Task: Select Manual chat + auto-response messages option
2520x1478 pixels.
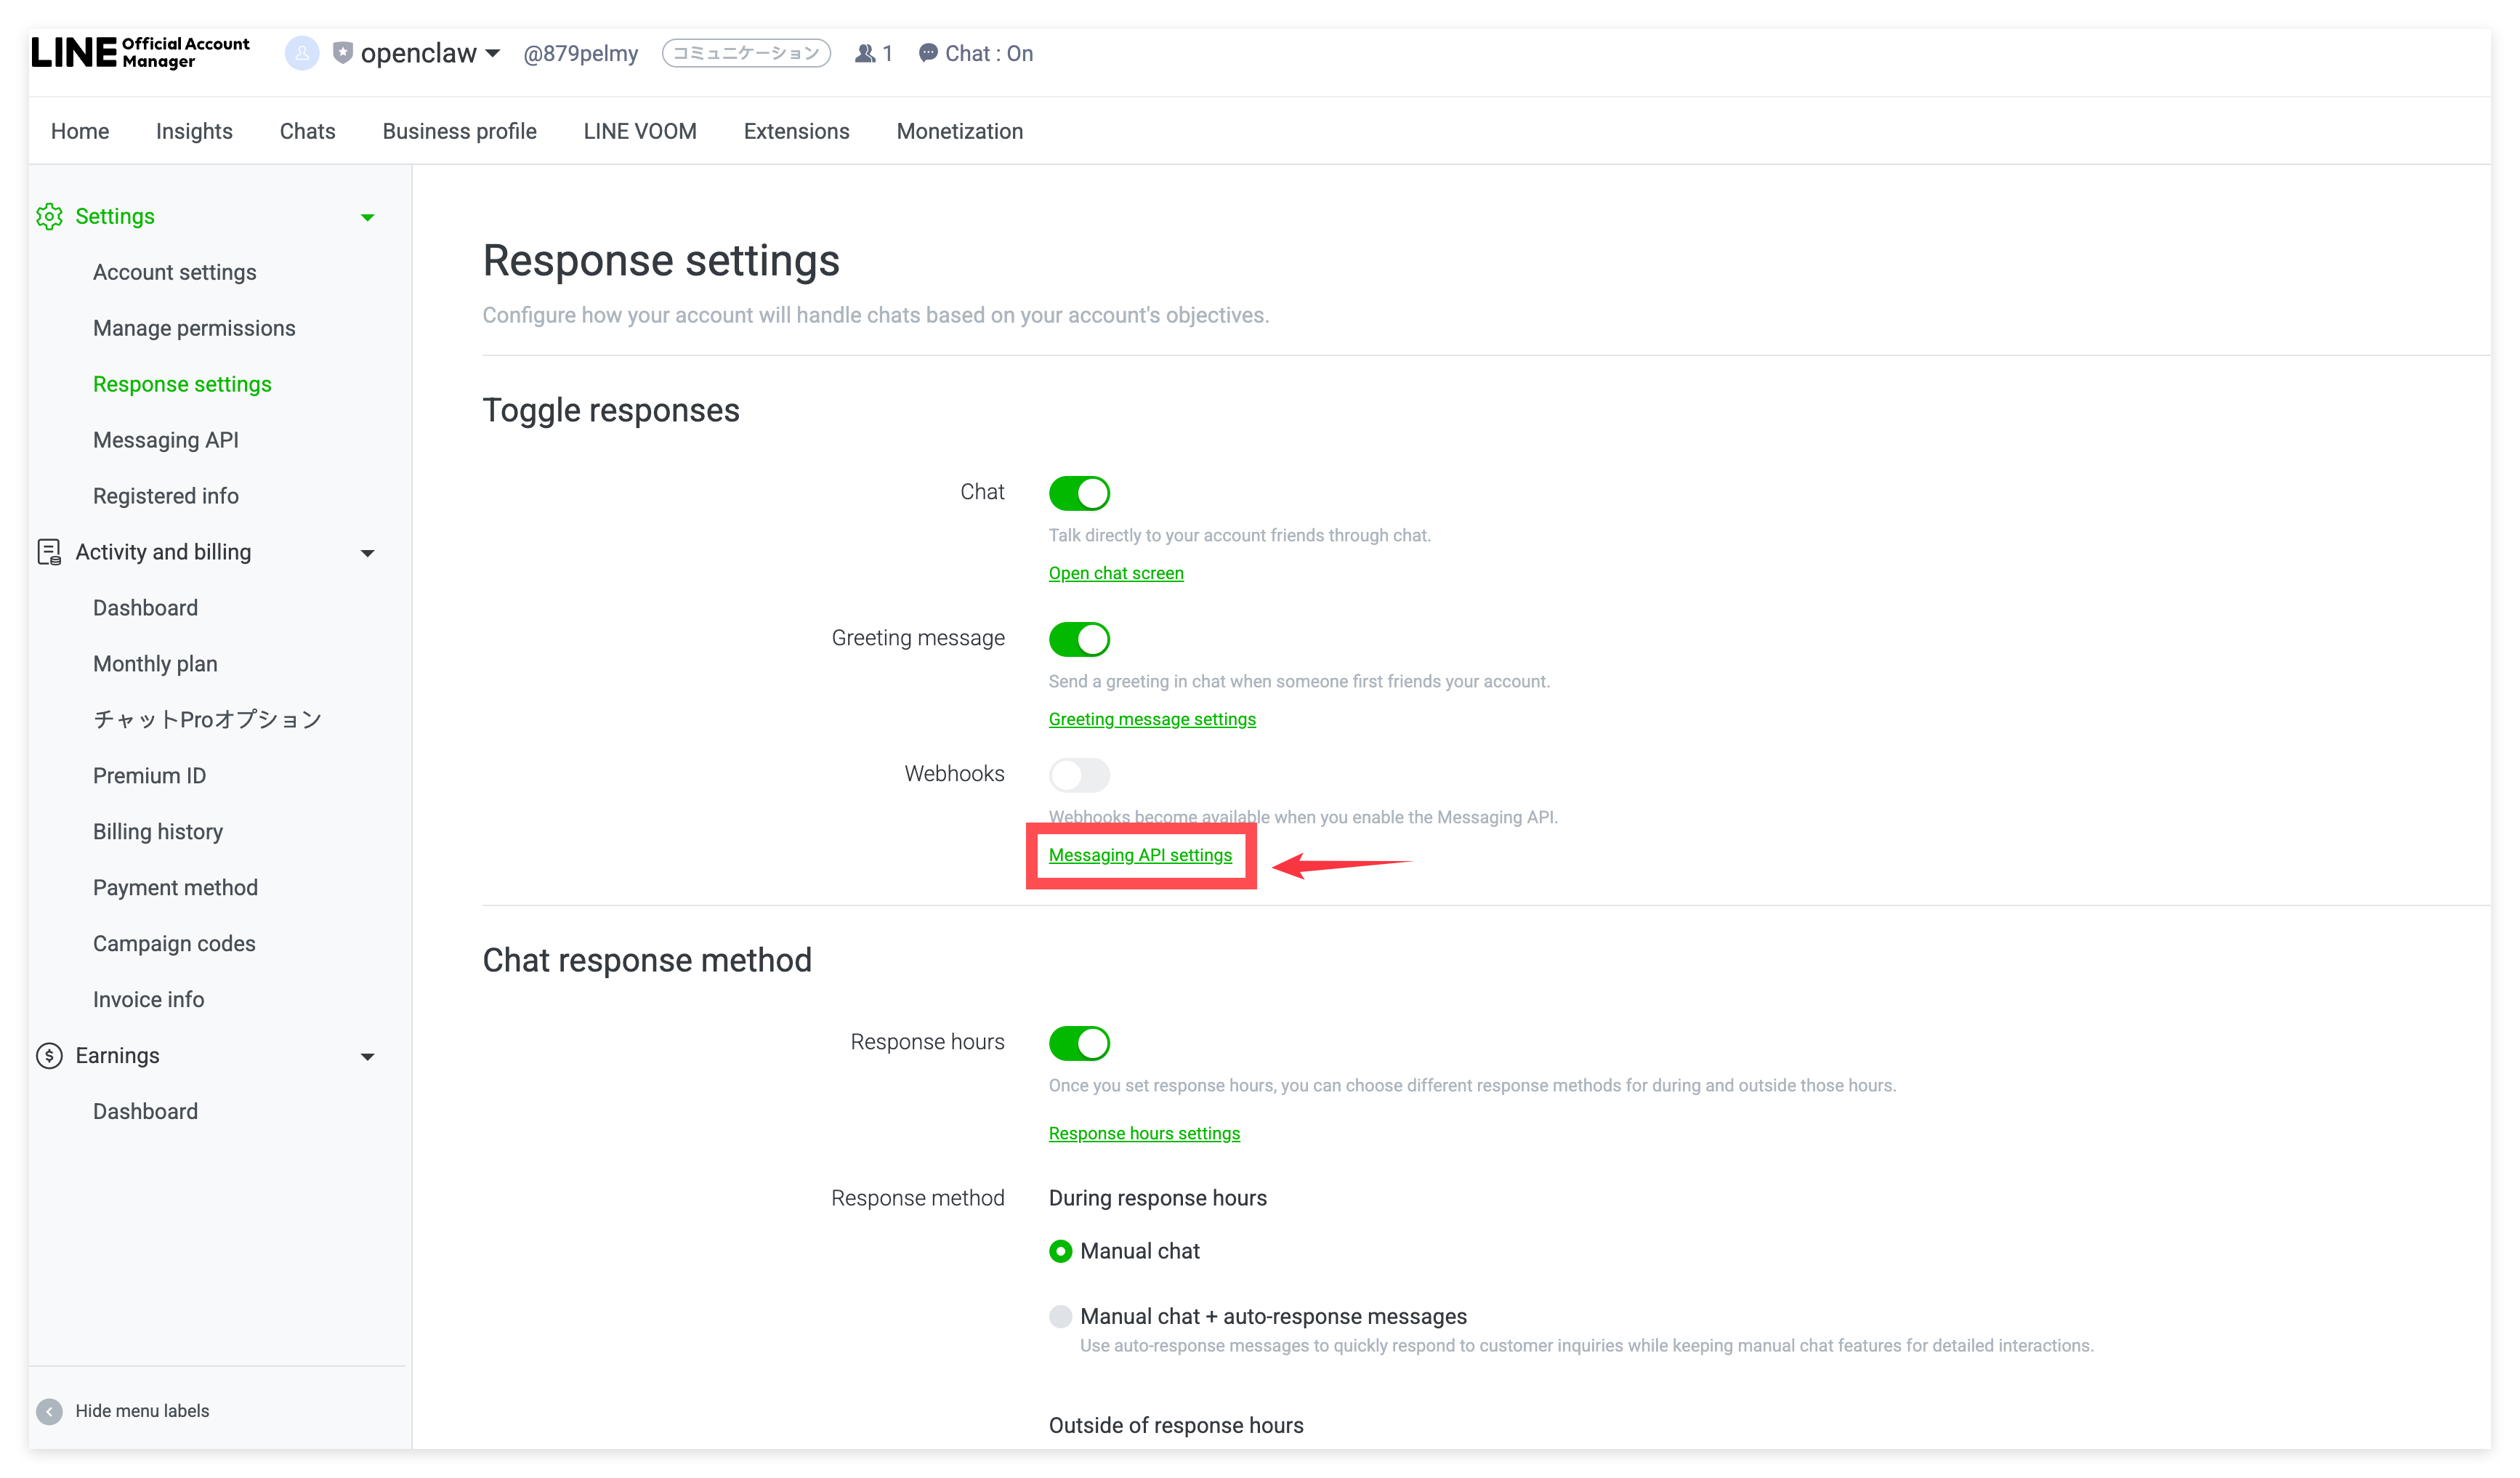Action: [x=1060, y=1316]
